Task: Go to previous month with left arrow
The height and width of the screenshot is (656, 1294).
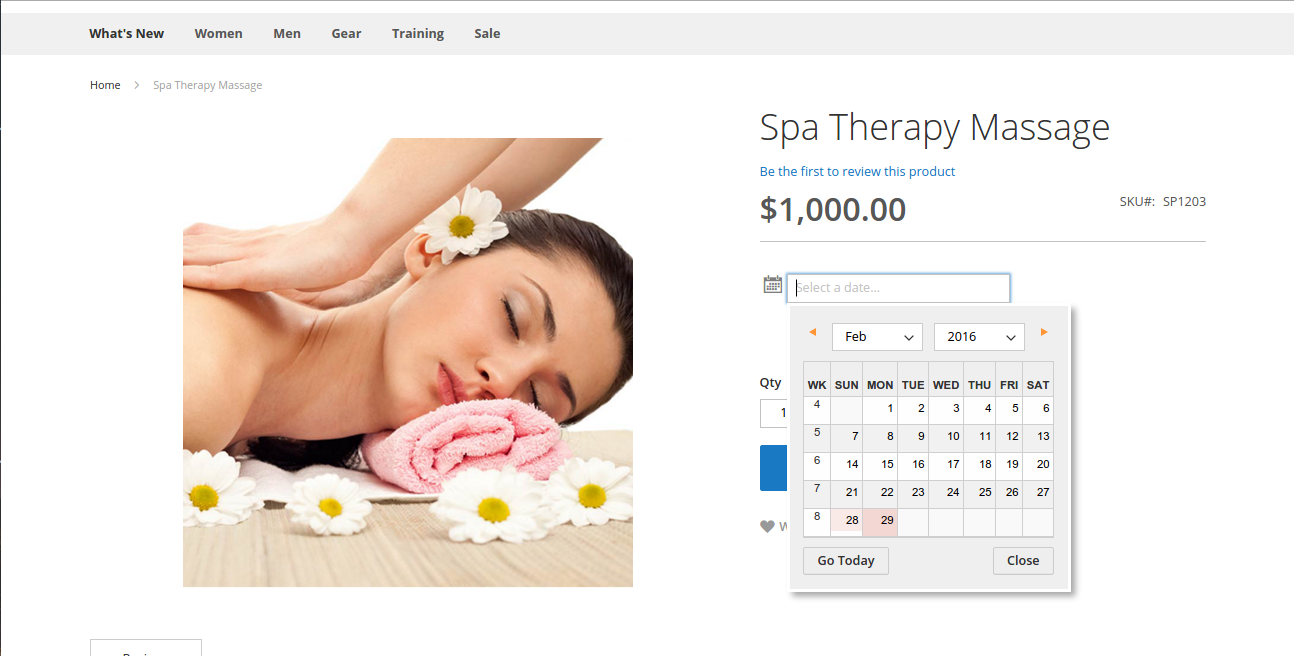Action: click(x=812, y=332)
